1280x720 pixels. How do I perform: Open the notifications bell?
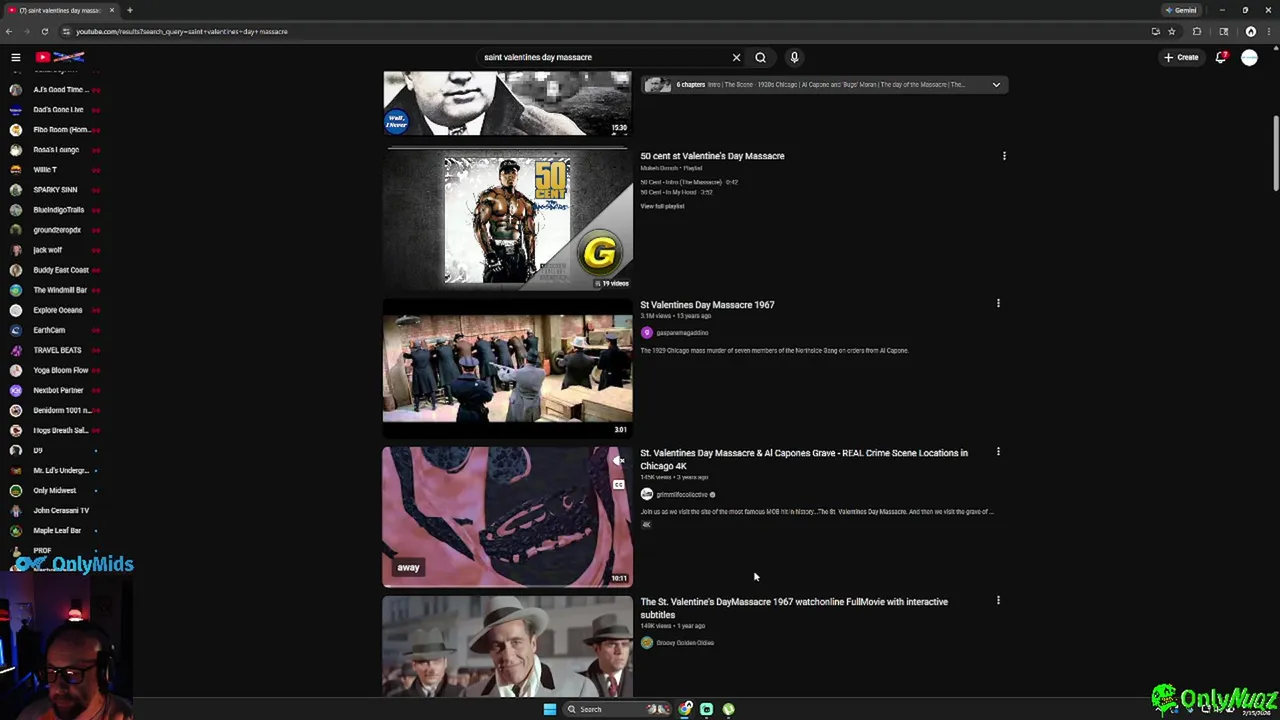tap(1221, 57)
